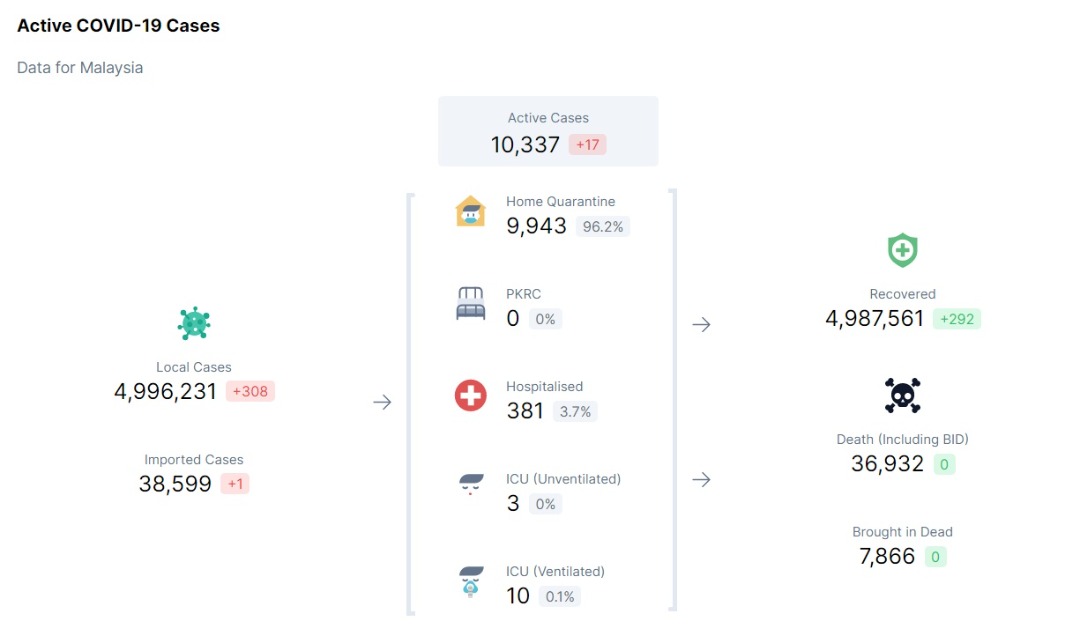Select the 96.2% Home Quarantine badge
The image size is (1080, 636).
tap(603, 227)
